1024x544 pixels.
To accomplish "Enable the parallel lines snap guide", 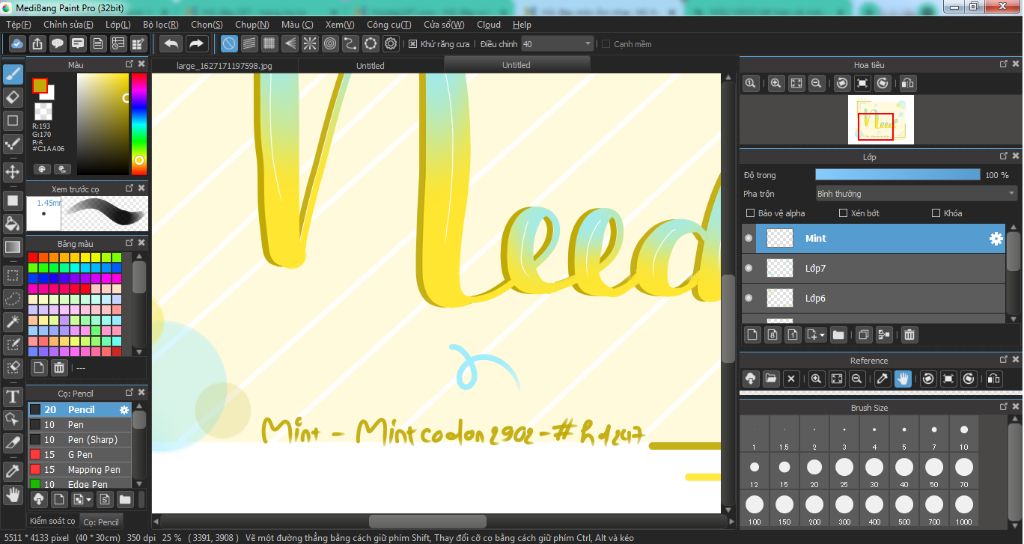I will (x=249, y=44).
